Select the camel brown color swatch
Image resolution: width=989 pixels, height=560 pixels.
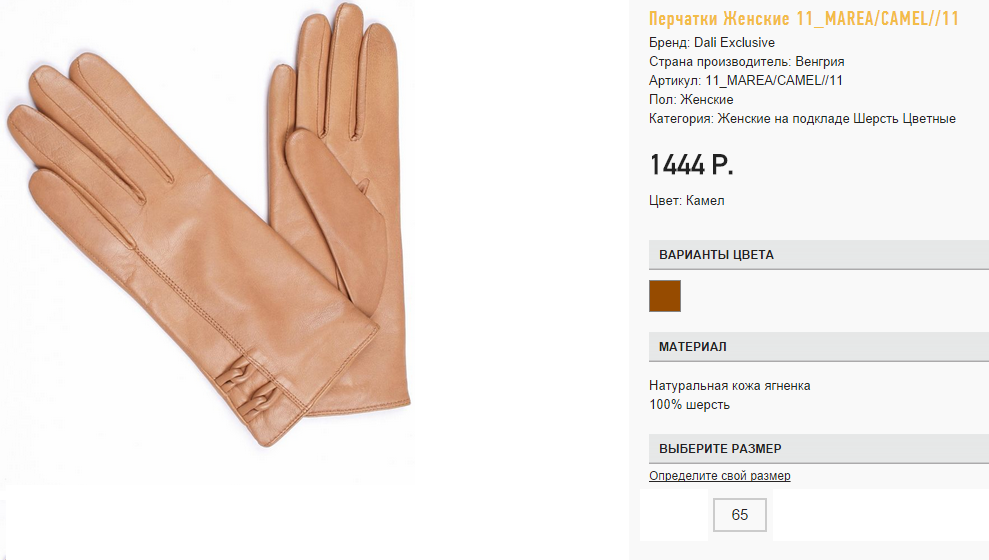(x=665, y=296)
